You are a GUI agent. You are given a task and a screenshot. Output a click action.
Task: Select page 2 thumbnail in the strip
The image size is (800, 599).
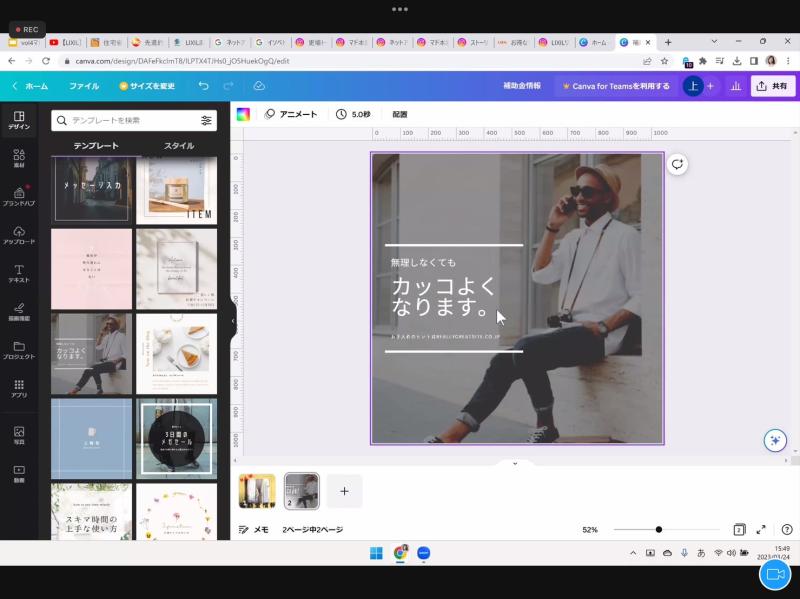coord(302,491)
